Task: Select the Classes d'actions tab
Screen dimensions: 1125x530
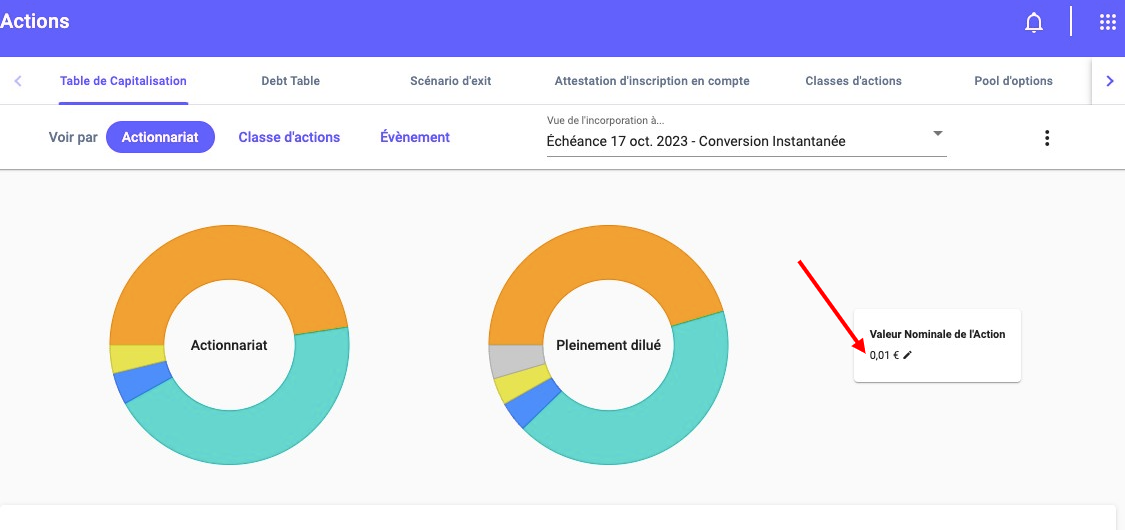Action: [853, 81]
